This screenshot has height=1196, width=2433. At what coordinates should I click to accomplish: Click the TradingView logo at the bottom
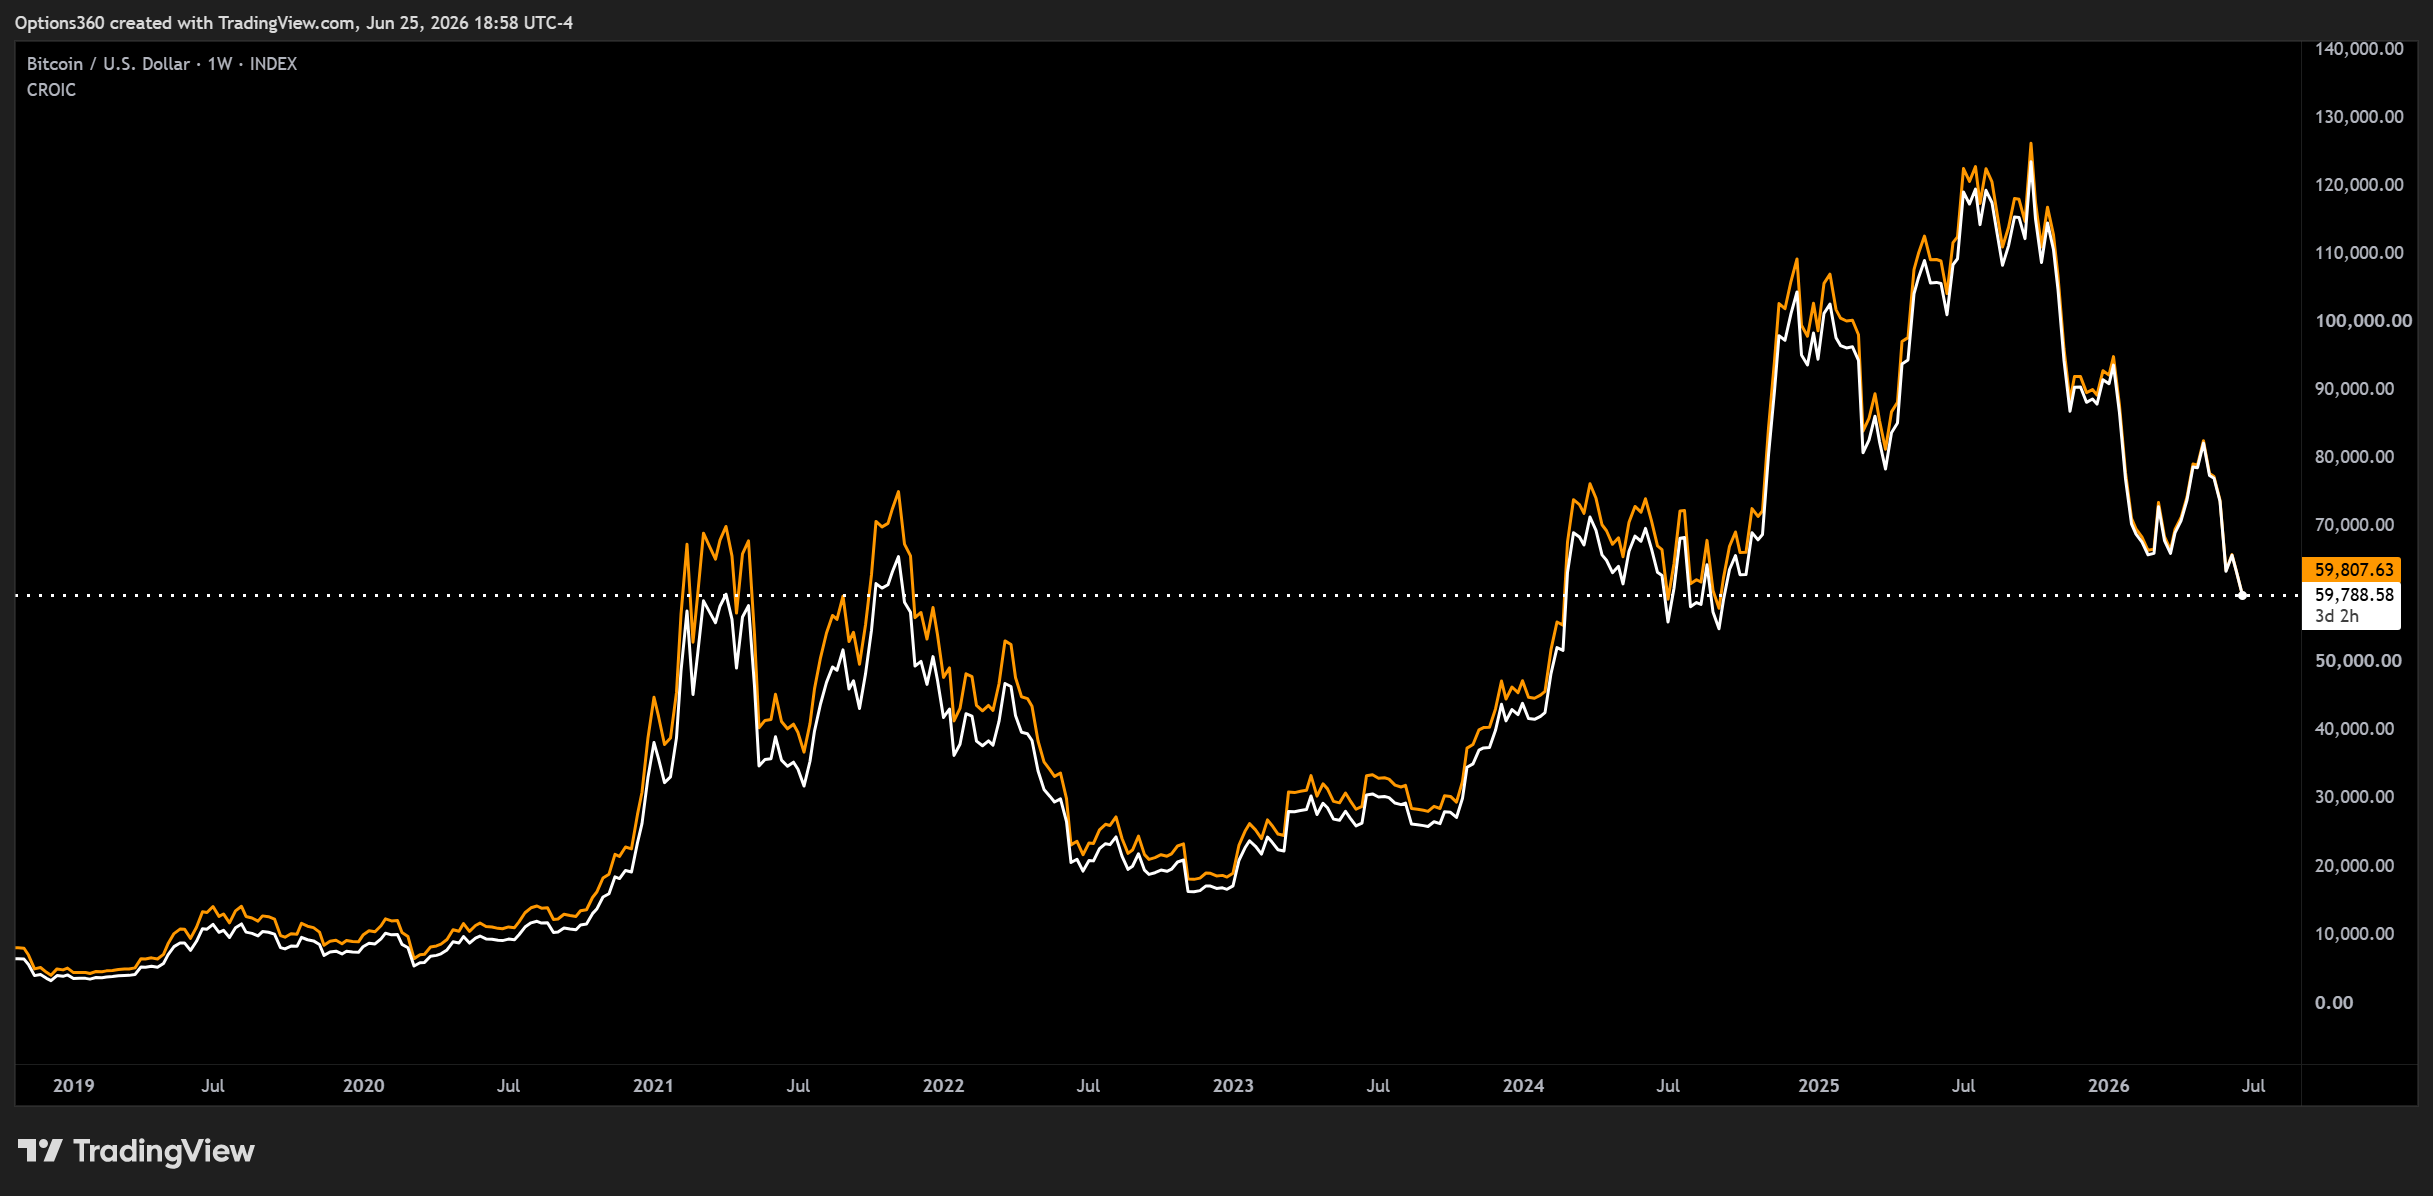(x=136, y=1151)
